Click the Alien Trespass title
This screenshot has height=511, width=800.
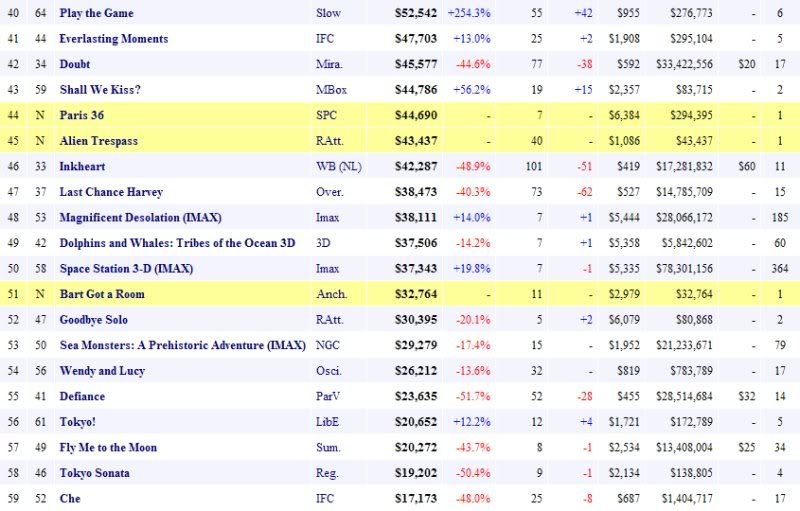click(x=99, y=141)
